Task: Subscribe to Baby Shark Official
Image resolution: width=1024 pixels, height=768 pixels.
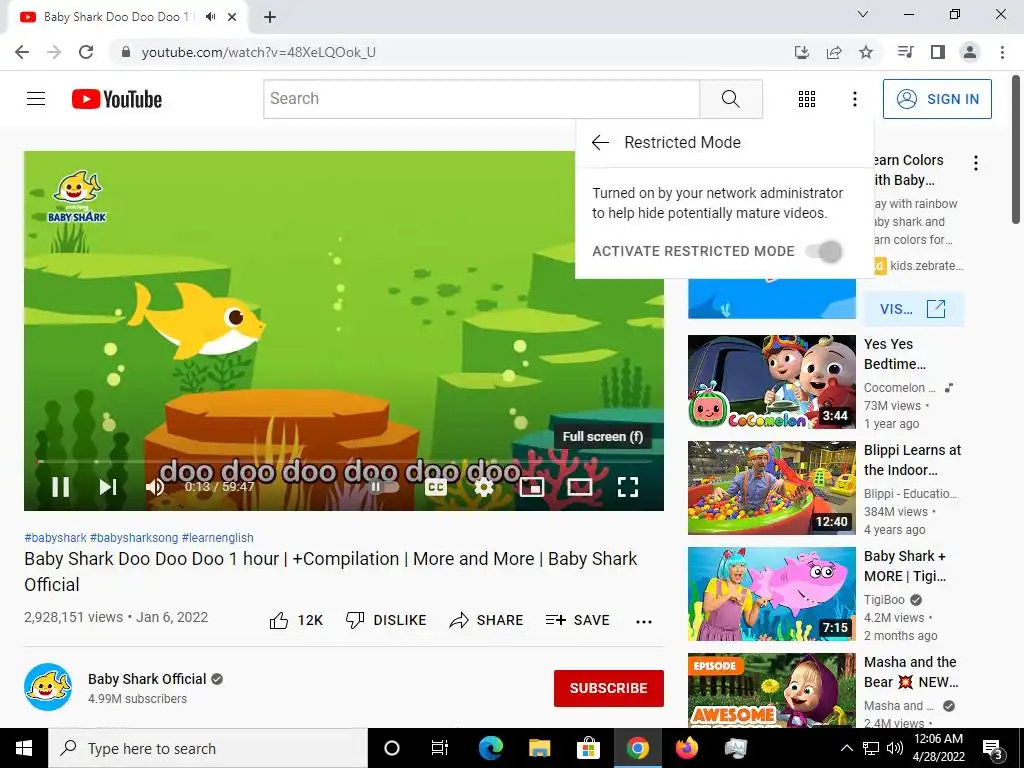Action: click(609, 688)
